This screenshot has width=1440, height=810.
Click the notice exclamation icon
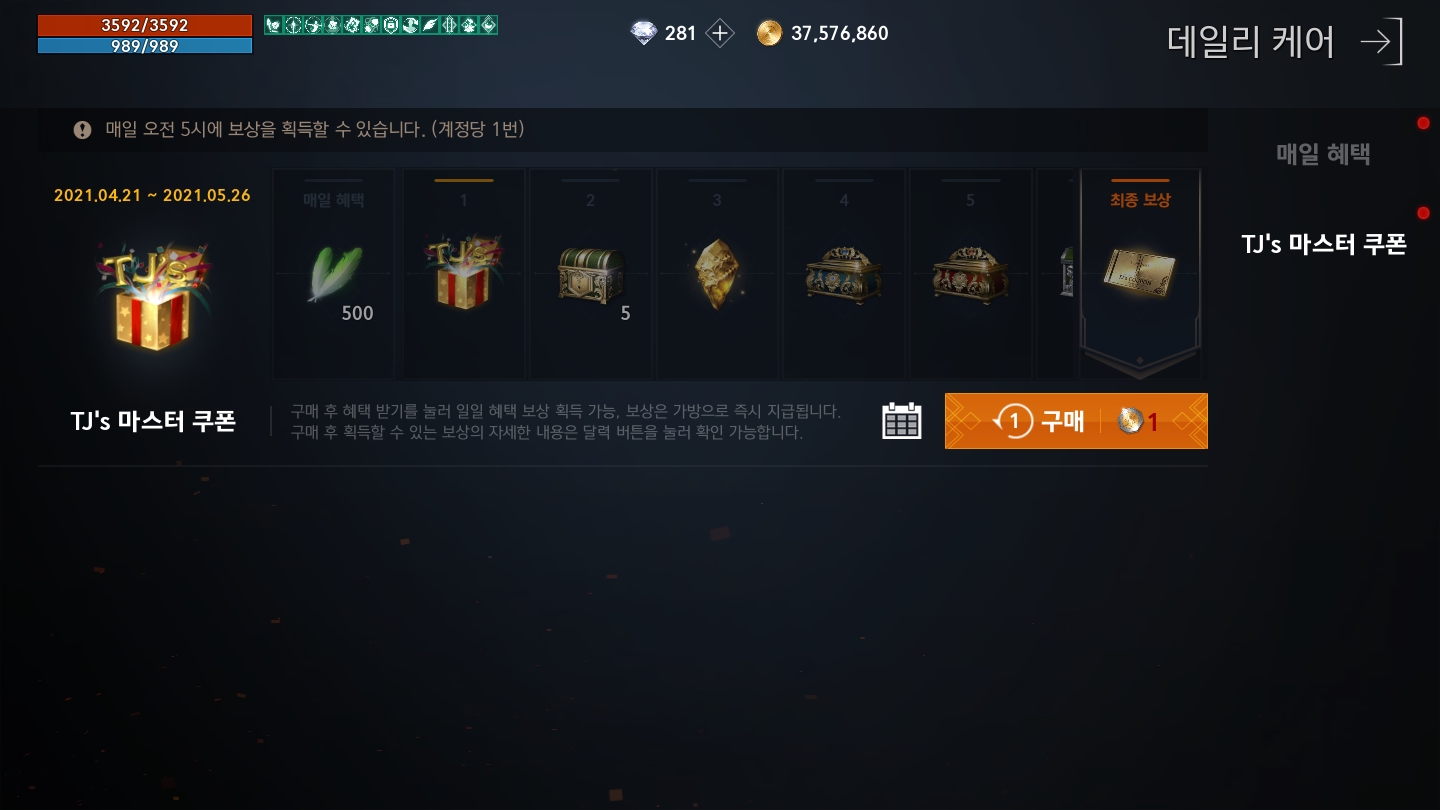(x=82, y=130)
